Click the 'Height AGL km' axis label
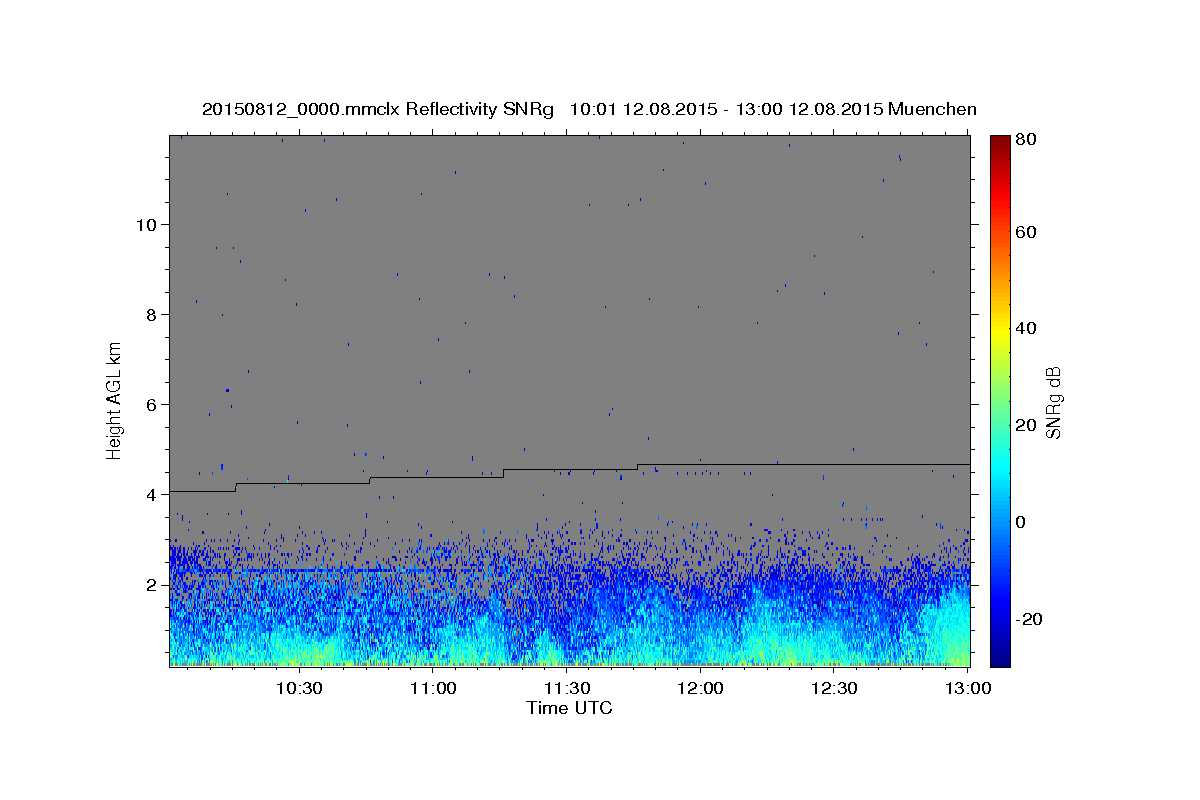The width and height of the screenshot is (1200, 800). 115,400
